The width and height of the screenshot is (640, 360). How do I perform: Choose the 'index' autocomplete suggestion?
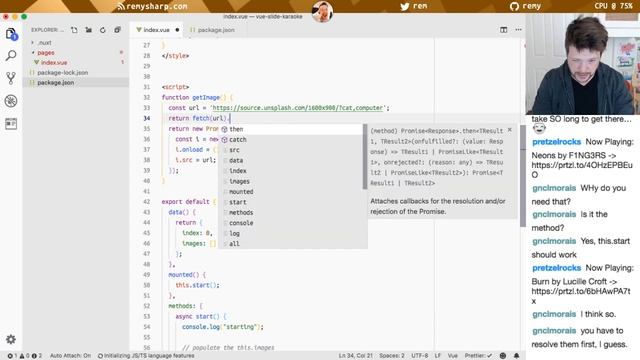point(291,171)
